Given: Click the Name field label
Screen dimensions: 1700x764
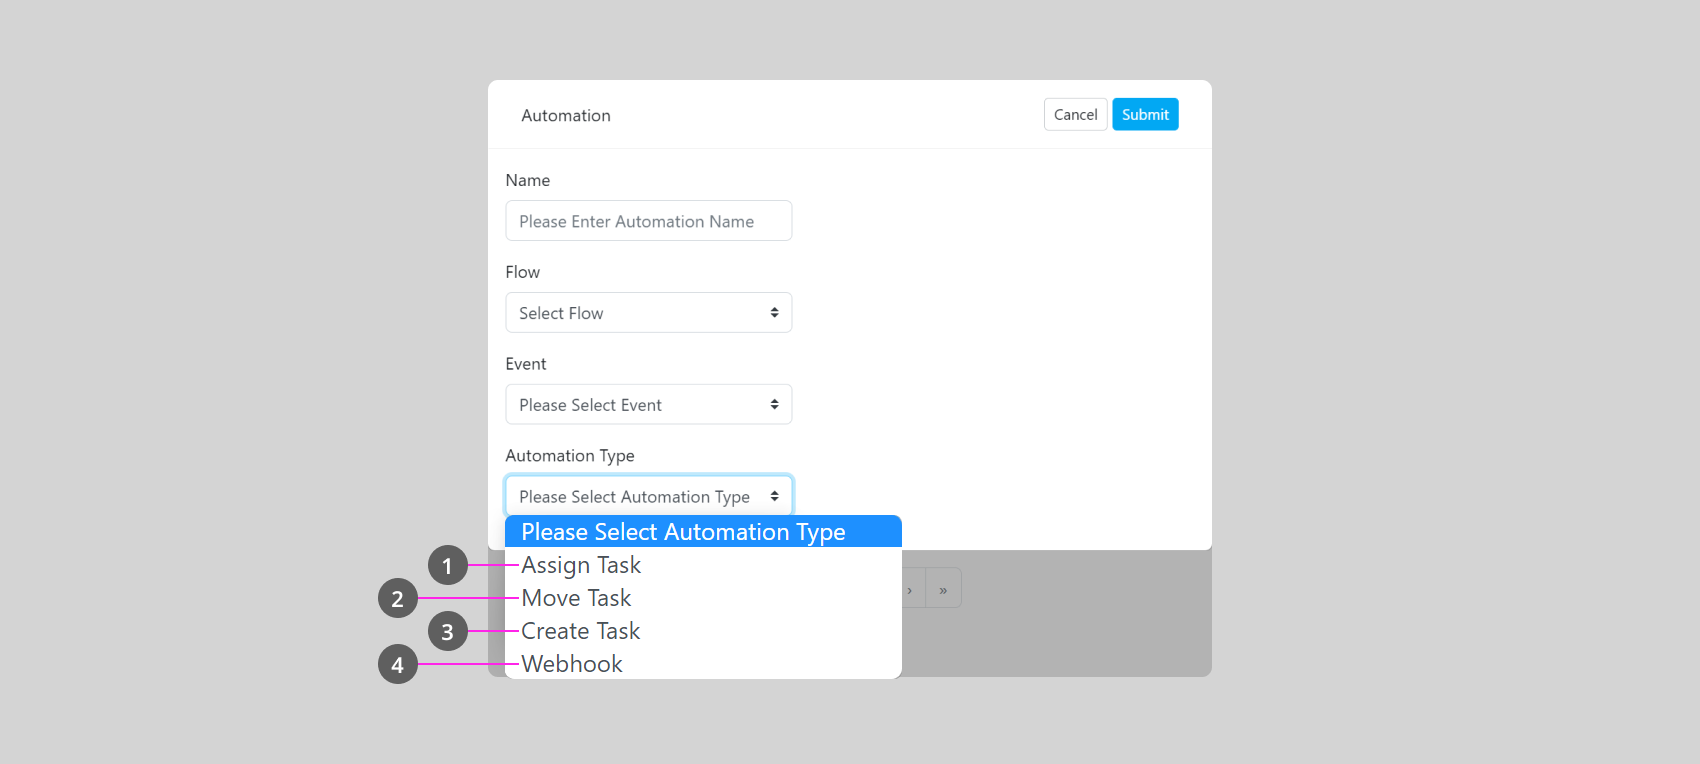Looking at the screenshot, I should pos(528,180).
